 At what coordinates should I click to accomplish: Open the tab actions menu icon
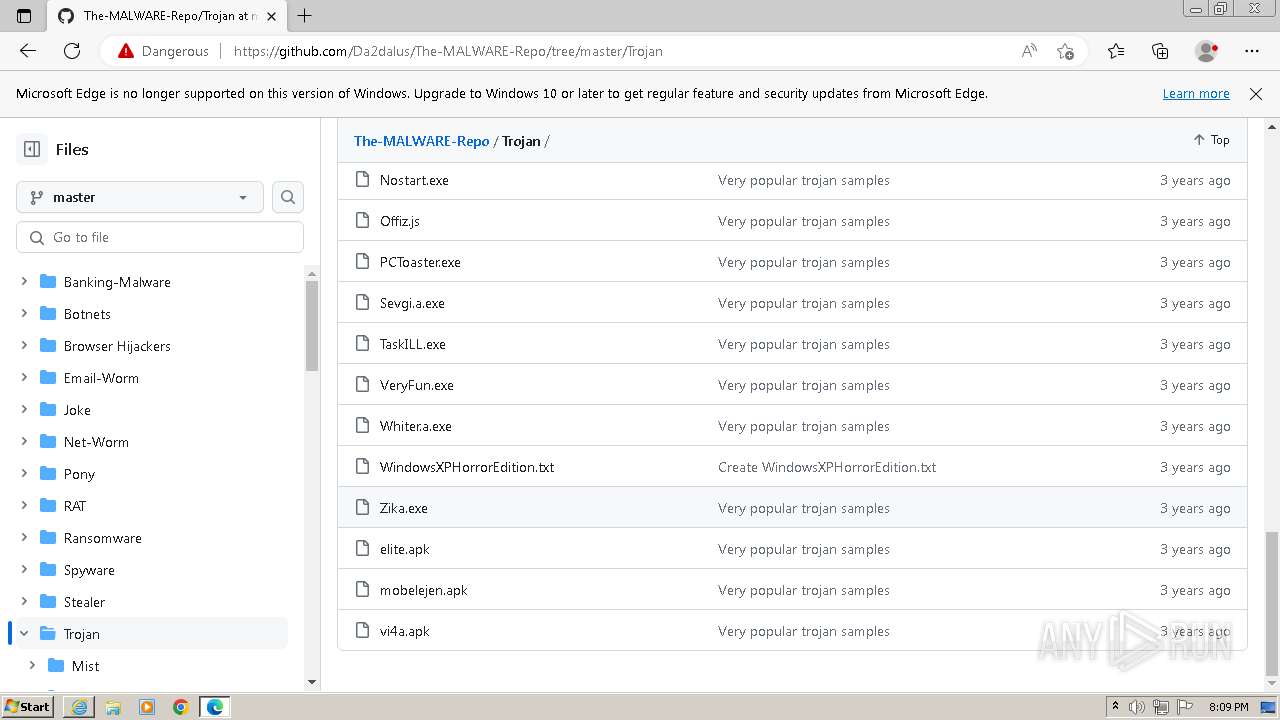[24, 16]
